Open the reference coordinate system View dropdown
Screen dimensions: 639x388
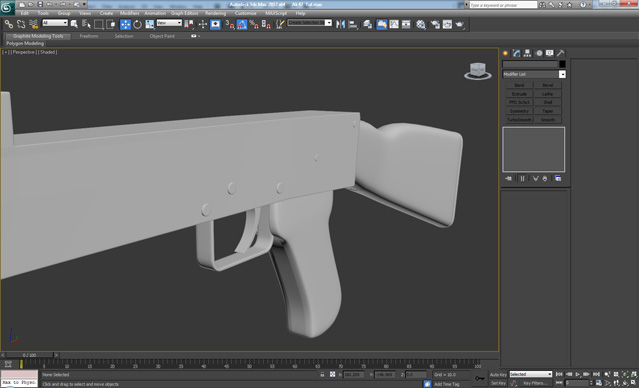click(169, 23)
